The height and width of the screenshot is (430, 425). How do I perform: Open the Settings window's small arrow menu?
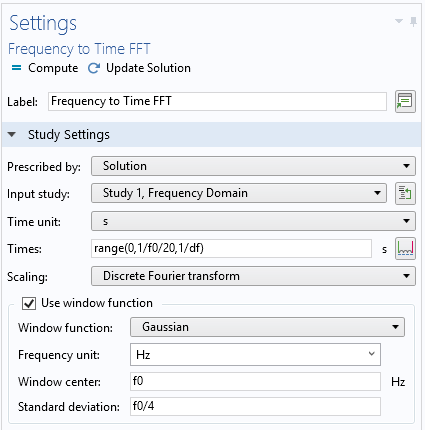point(399,21)
